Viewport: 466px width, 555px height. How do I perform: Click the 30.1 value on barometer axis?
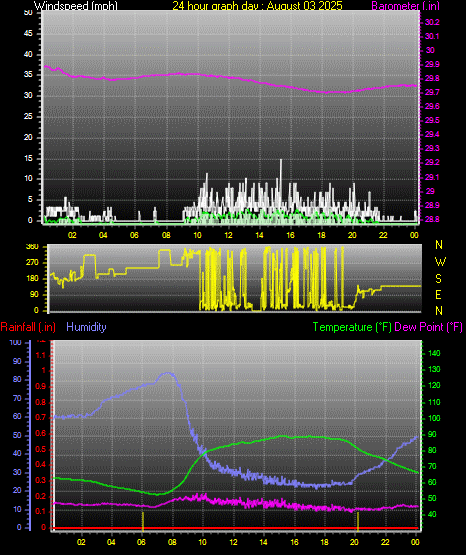(x=432, y=36)
